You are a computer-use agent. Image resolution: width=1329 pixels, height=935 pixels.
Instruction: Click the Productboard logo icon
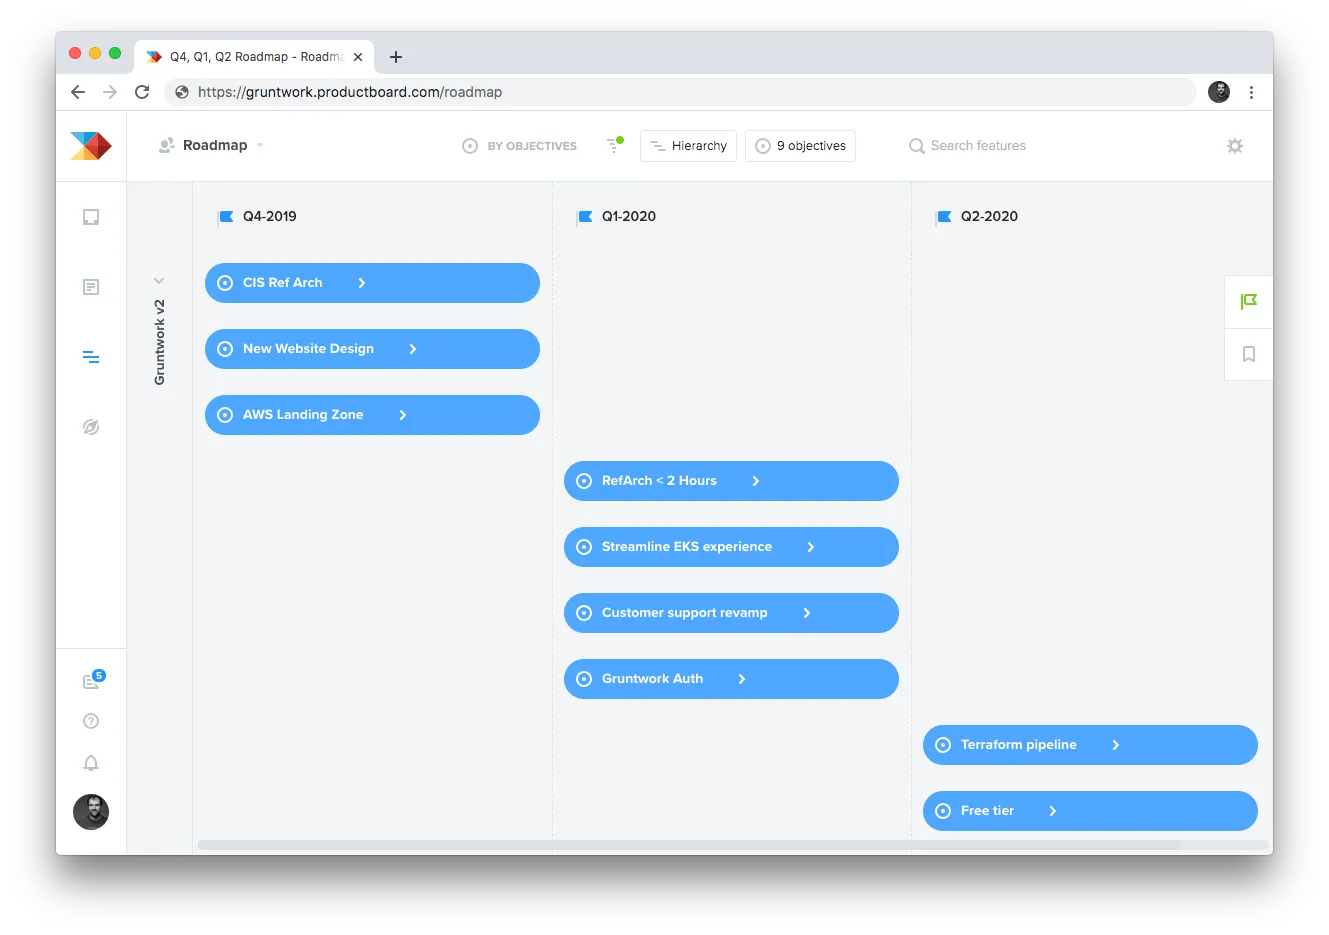click(x=91, y=146)
